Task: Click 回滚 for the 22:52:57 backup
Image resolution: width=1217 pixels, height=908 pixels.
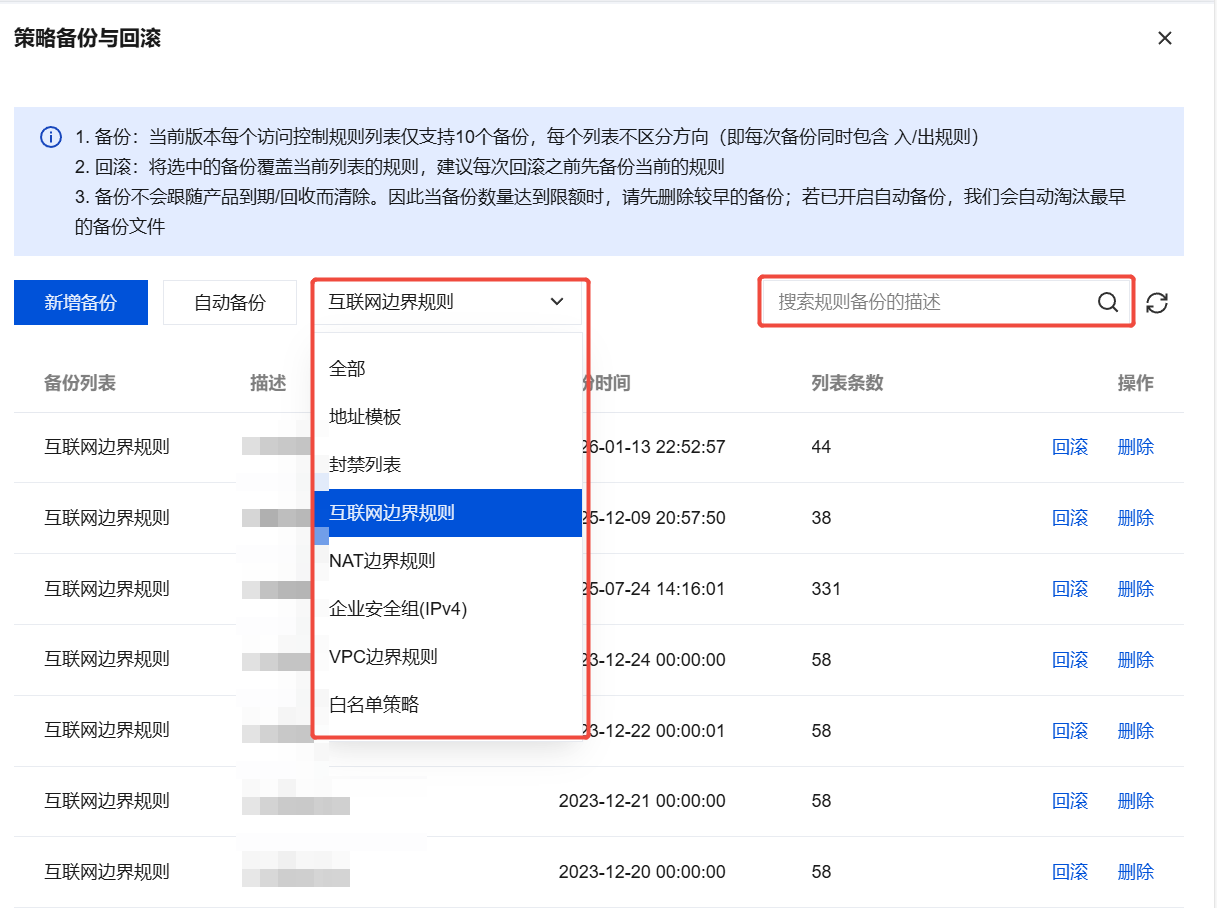Action: point(1070,447)
